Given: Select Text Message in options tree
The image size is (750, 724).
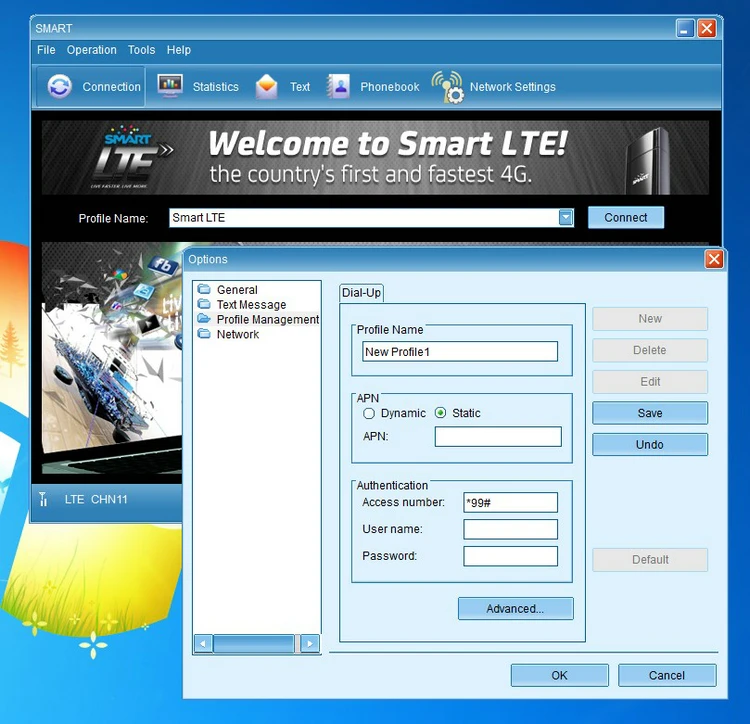Looking at the screenshot, I should [251, 305].
